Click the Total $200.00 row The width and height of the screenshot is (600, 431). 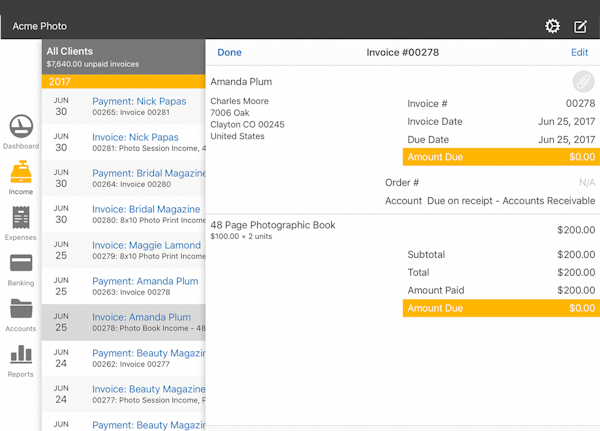(x=501, y=272)
